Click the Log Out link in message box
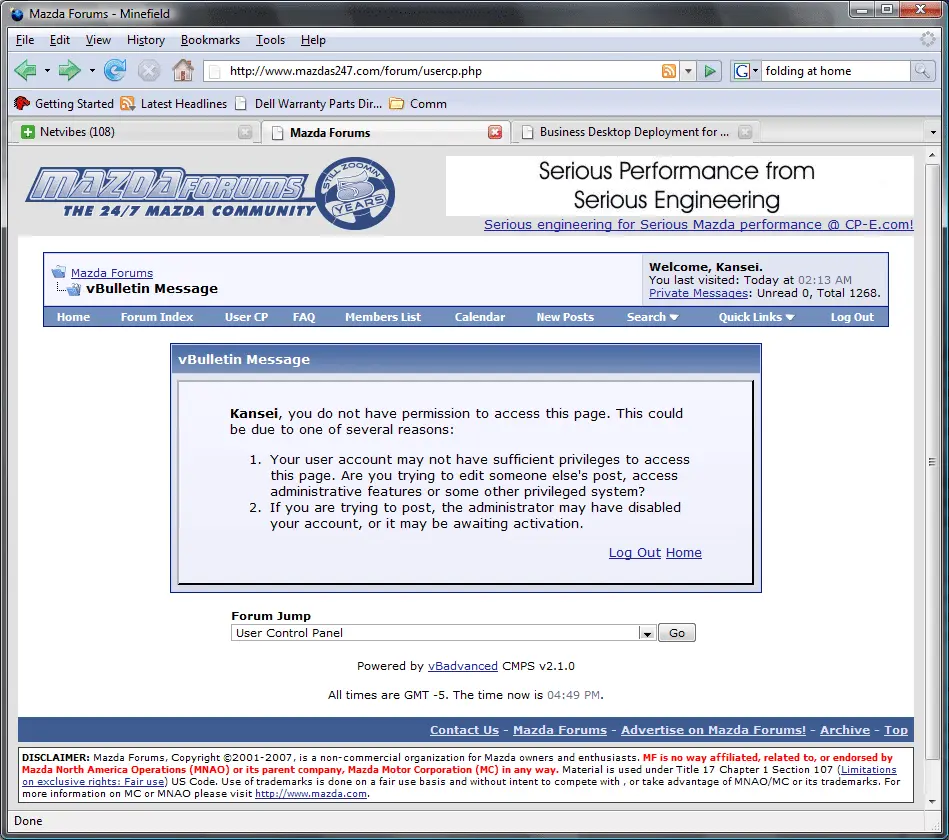This screenshot has height=840, width=949. pos(634,553)
